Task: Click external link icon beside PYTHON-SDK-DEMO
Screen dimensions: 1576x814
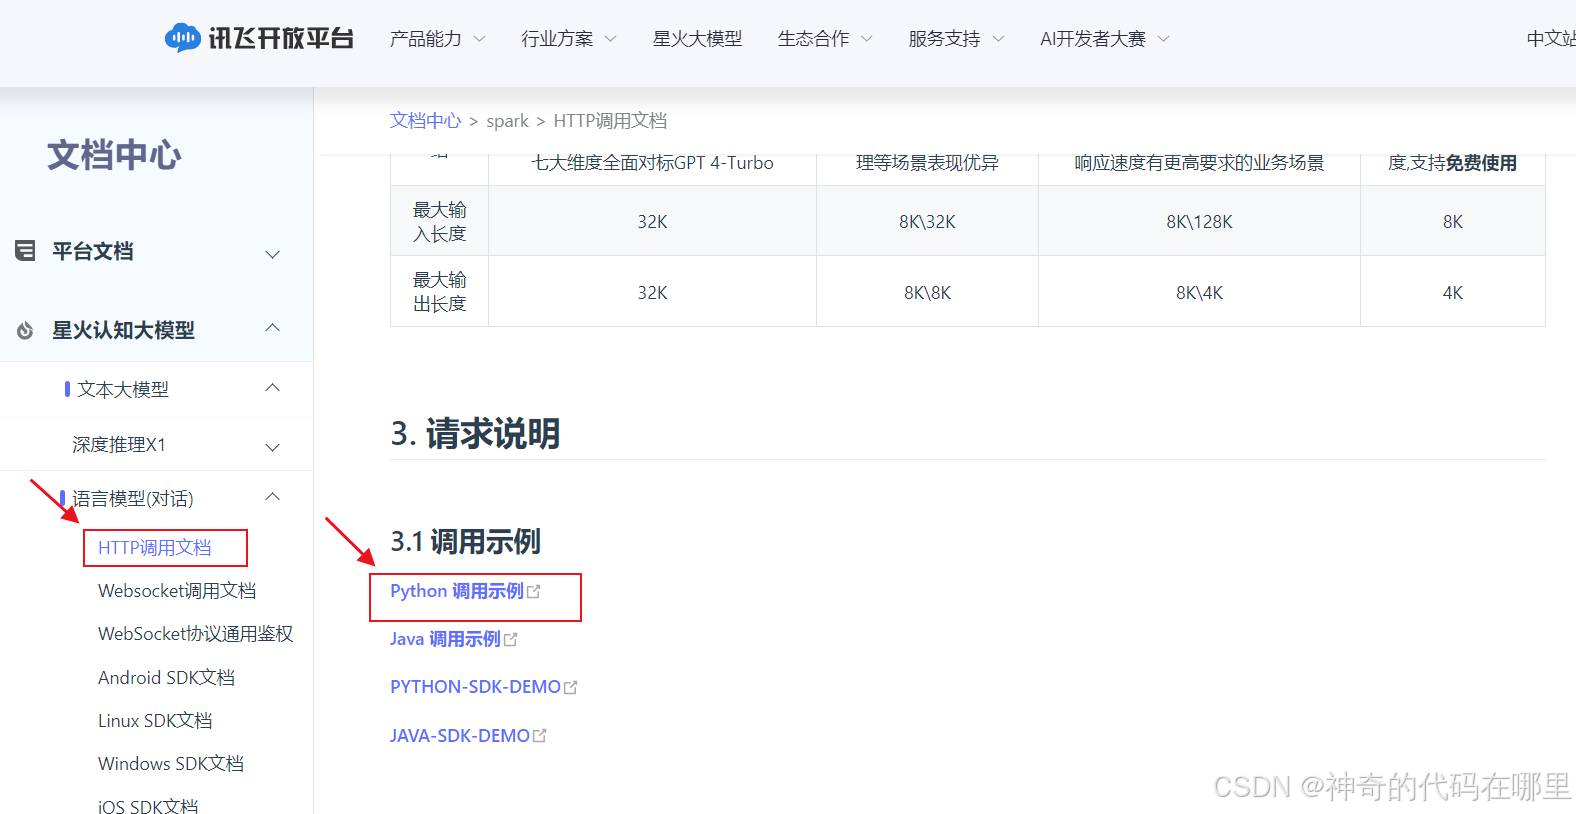Action: point(571,688)
